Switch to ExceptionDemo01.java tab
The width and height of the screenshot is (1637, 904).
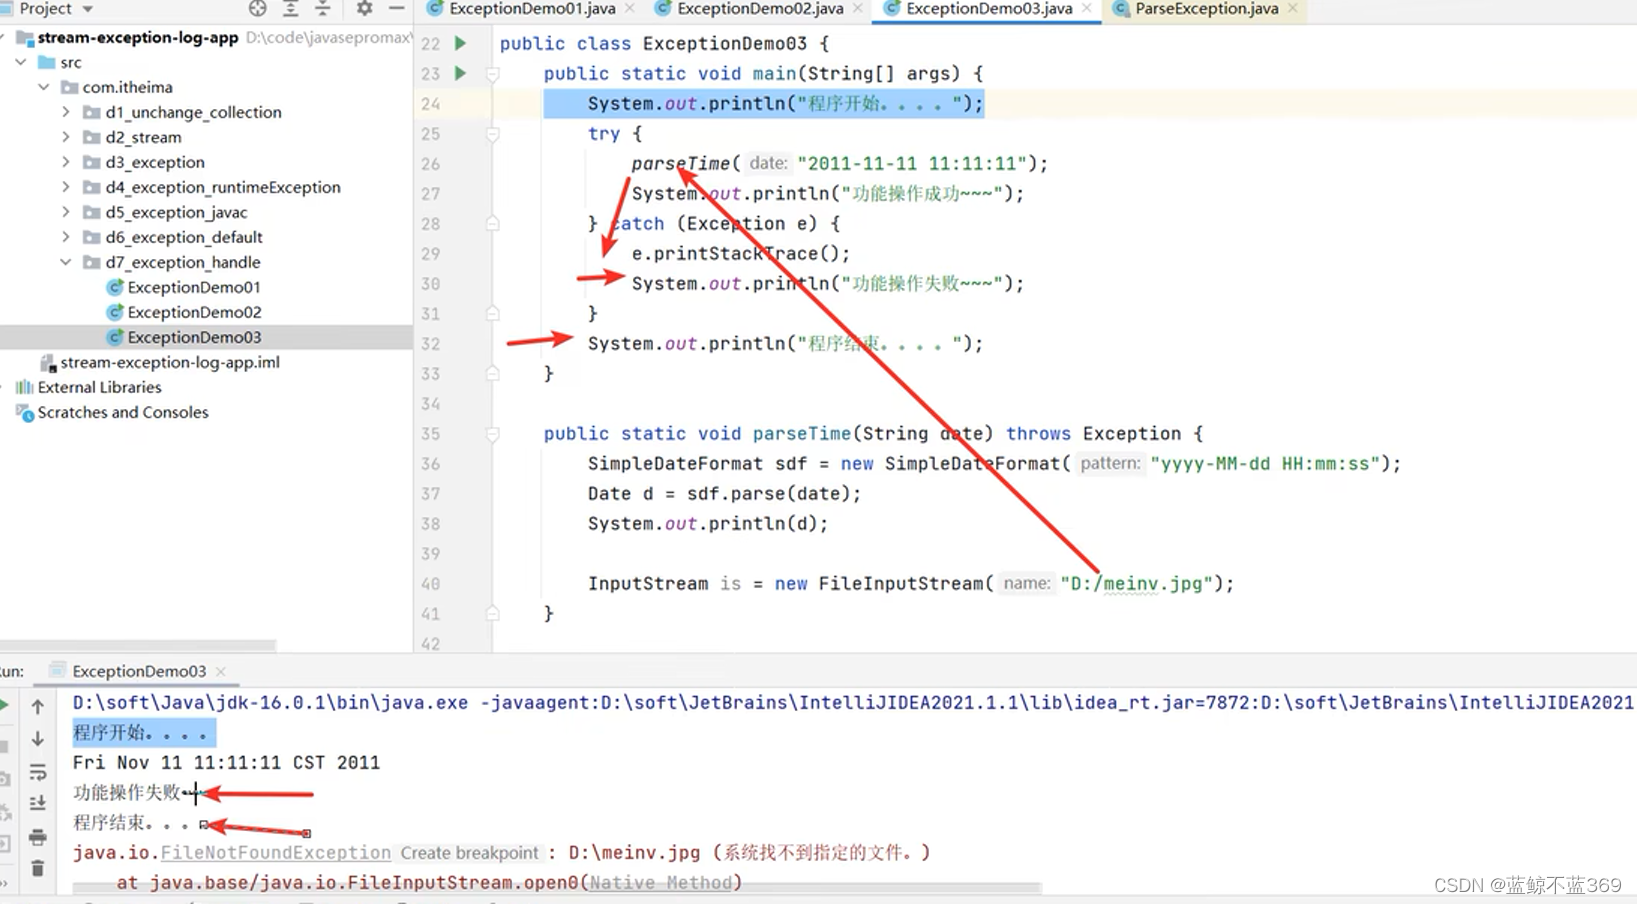(531, 9)
